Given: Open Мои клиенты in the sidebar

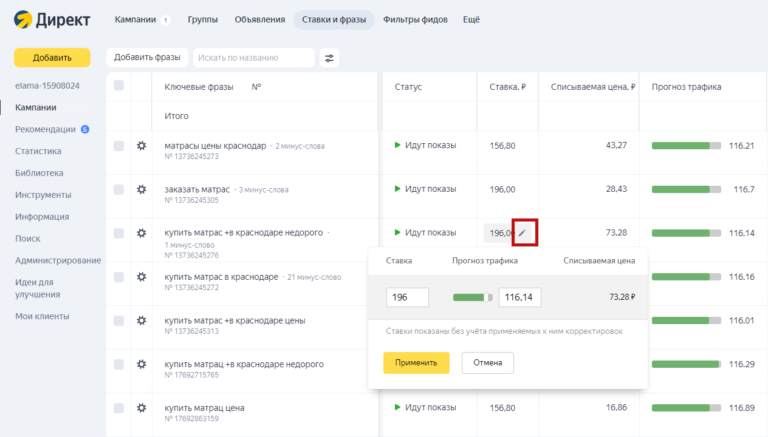Looking at the screenshot, I should tap(42, 316).
